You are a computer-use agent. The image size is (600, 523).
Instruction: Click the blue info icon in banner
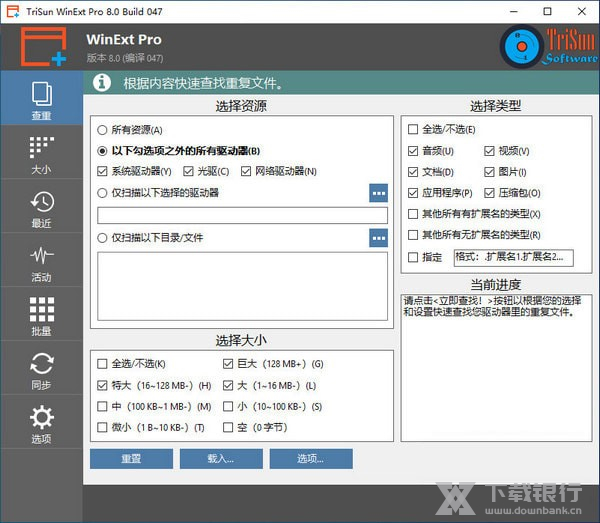click(102, 82)
